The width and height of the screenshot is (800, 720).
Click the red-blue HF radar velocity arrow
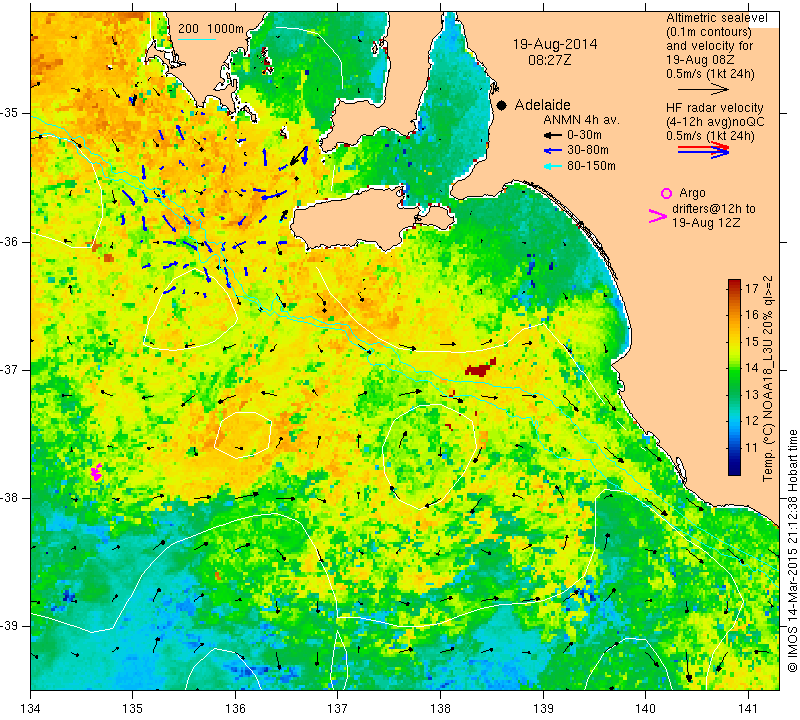704,150
